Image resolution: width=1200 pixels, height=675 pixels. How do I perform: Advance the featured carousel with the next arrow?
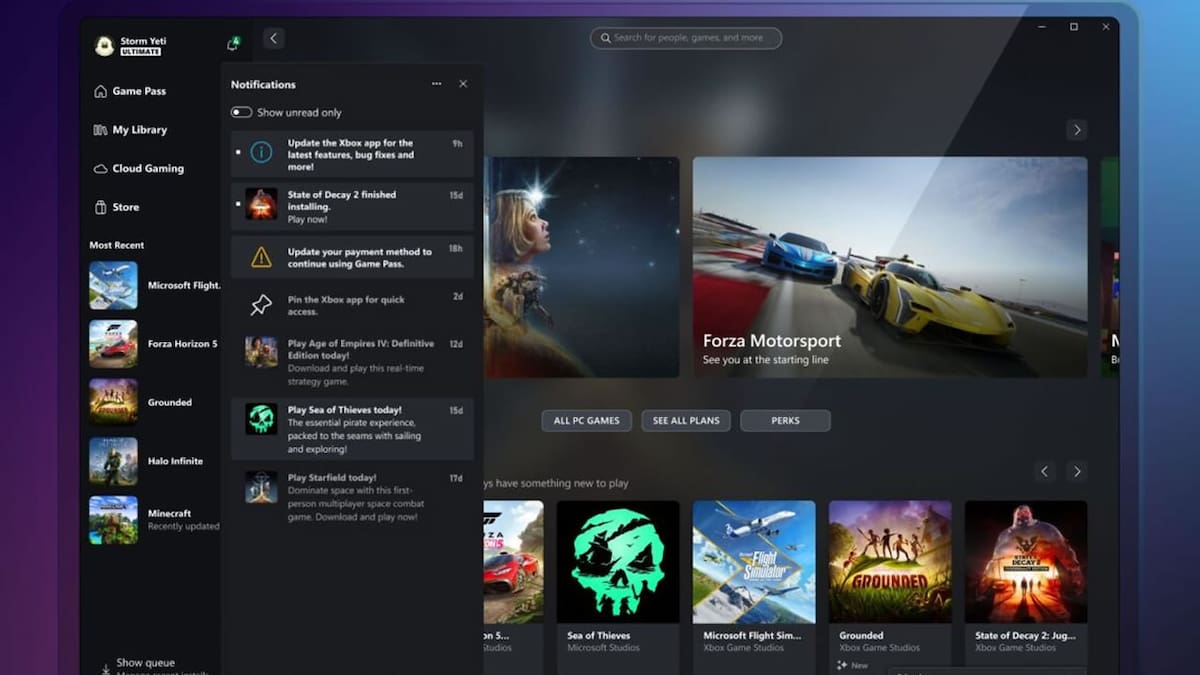[x=1076, y=130]
